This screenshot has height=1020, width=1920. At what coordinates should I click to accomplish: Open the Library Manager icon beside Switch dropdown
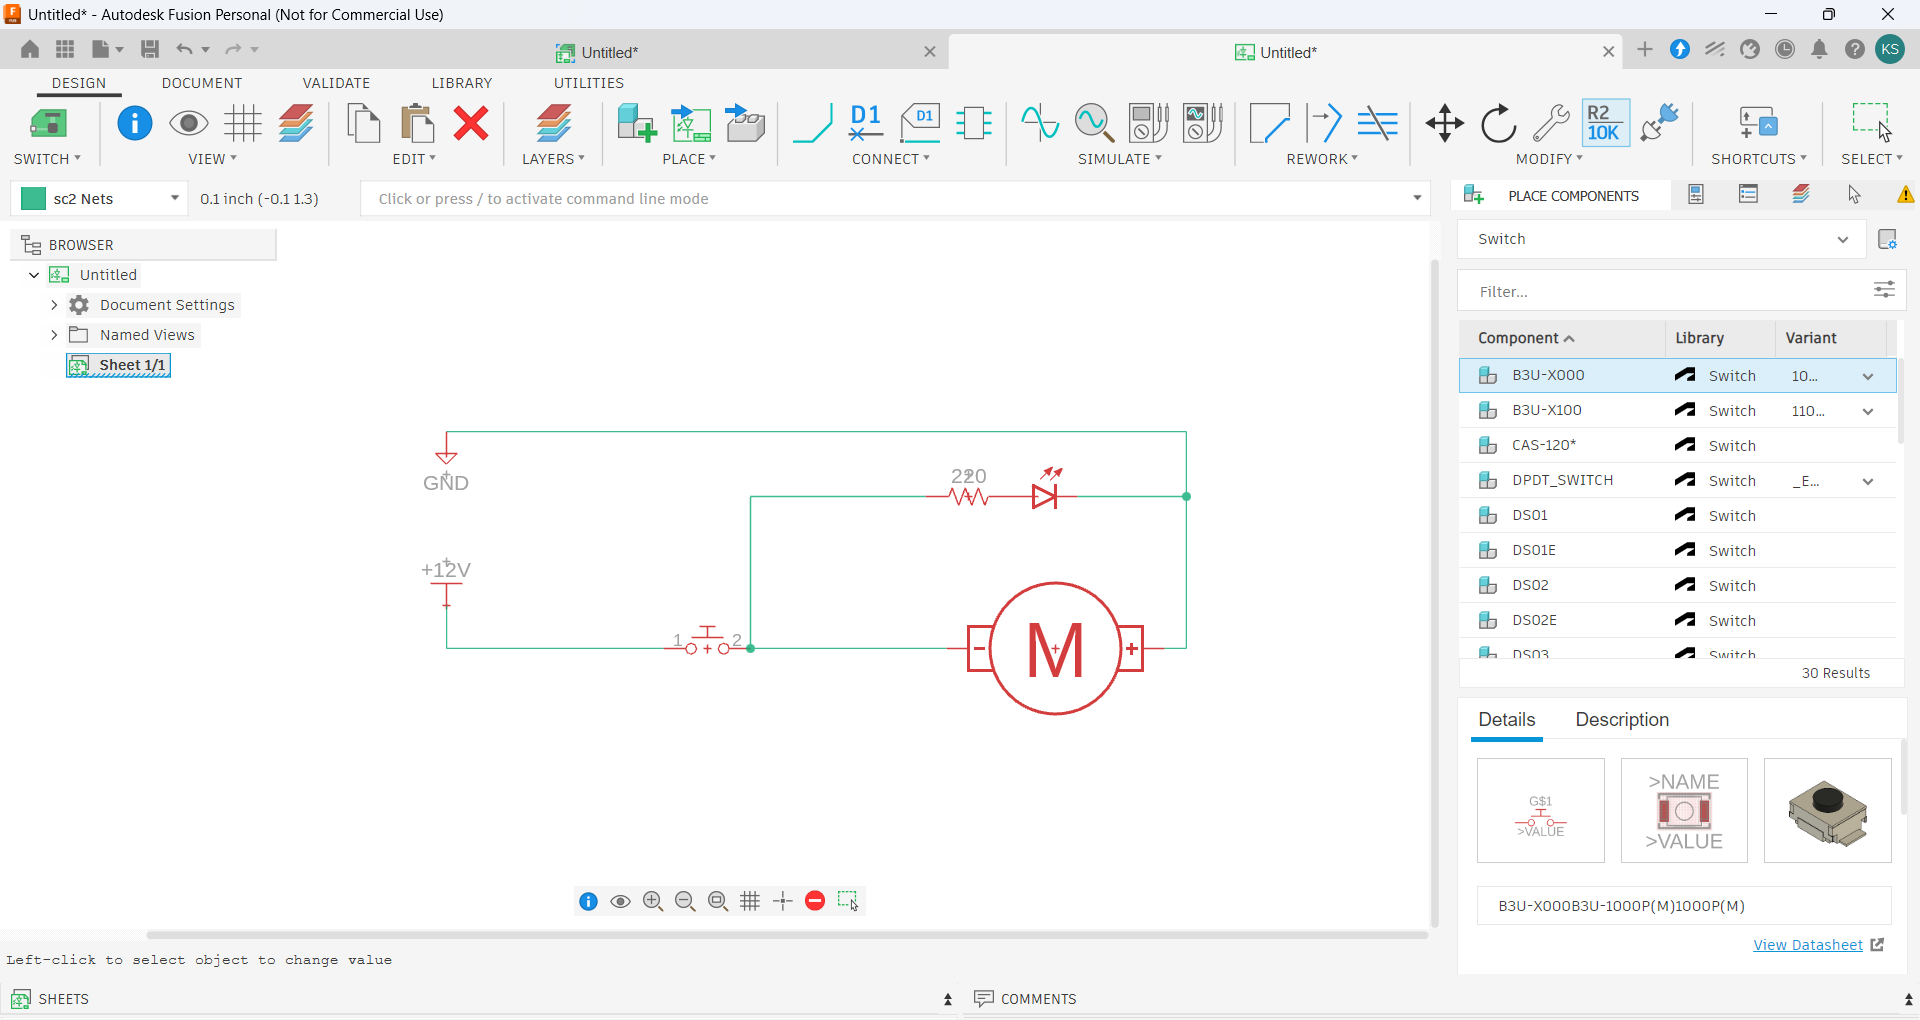tap(1887, 239)
